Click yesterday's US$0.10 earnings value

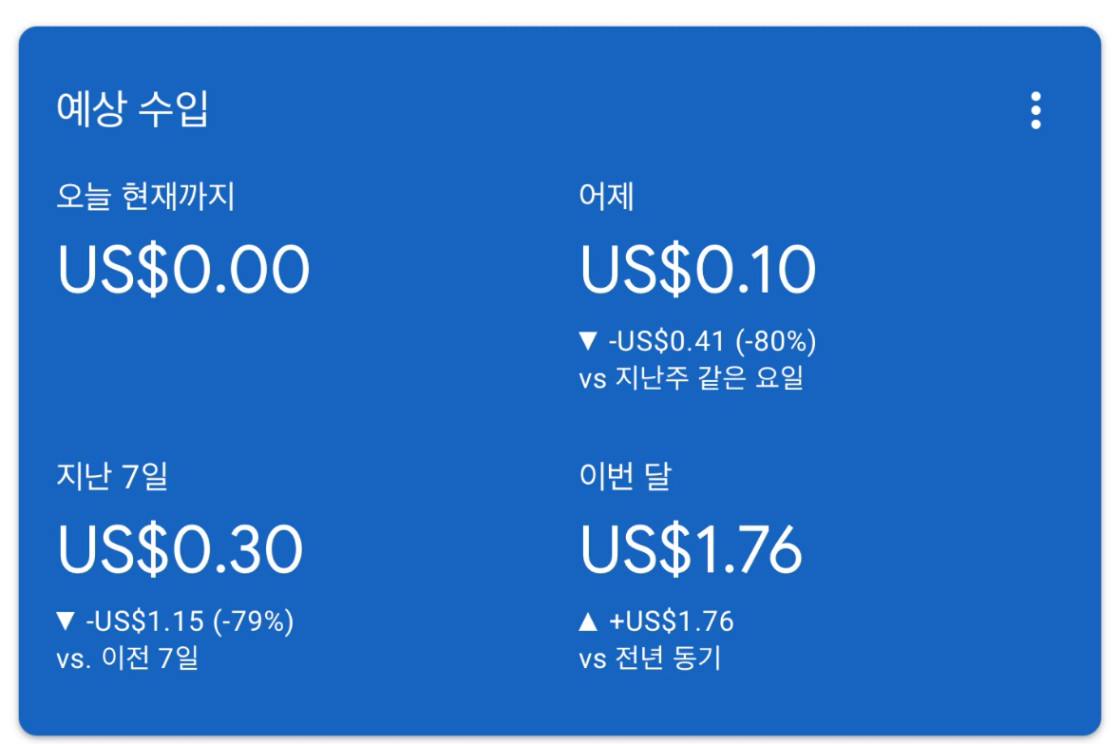(698, 270)
